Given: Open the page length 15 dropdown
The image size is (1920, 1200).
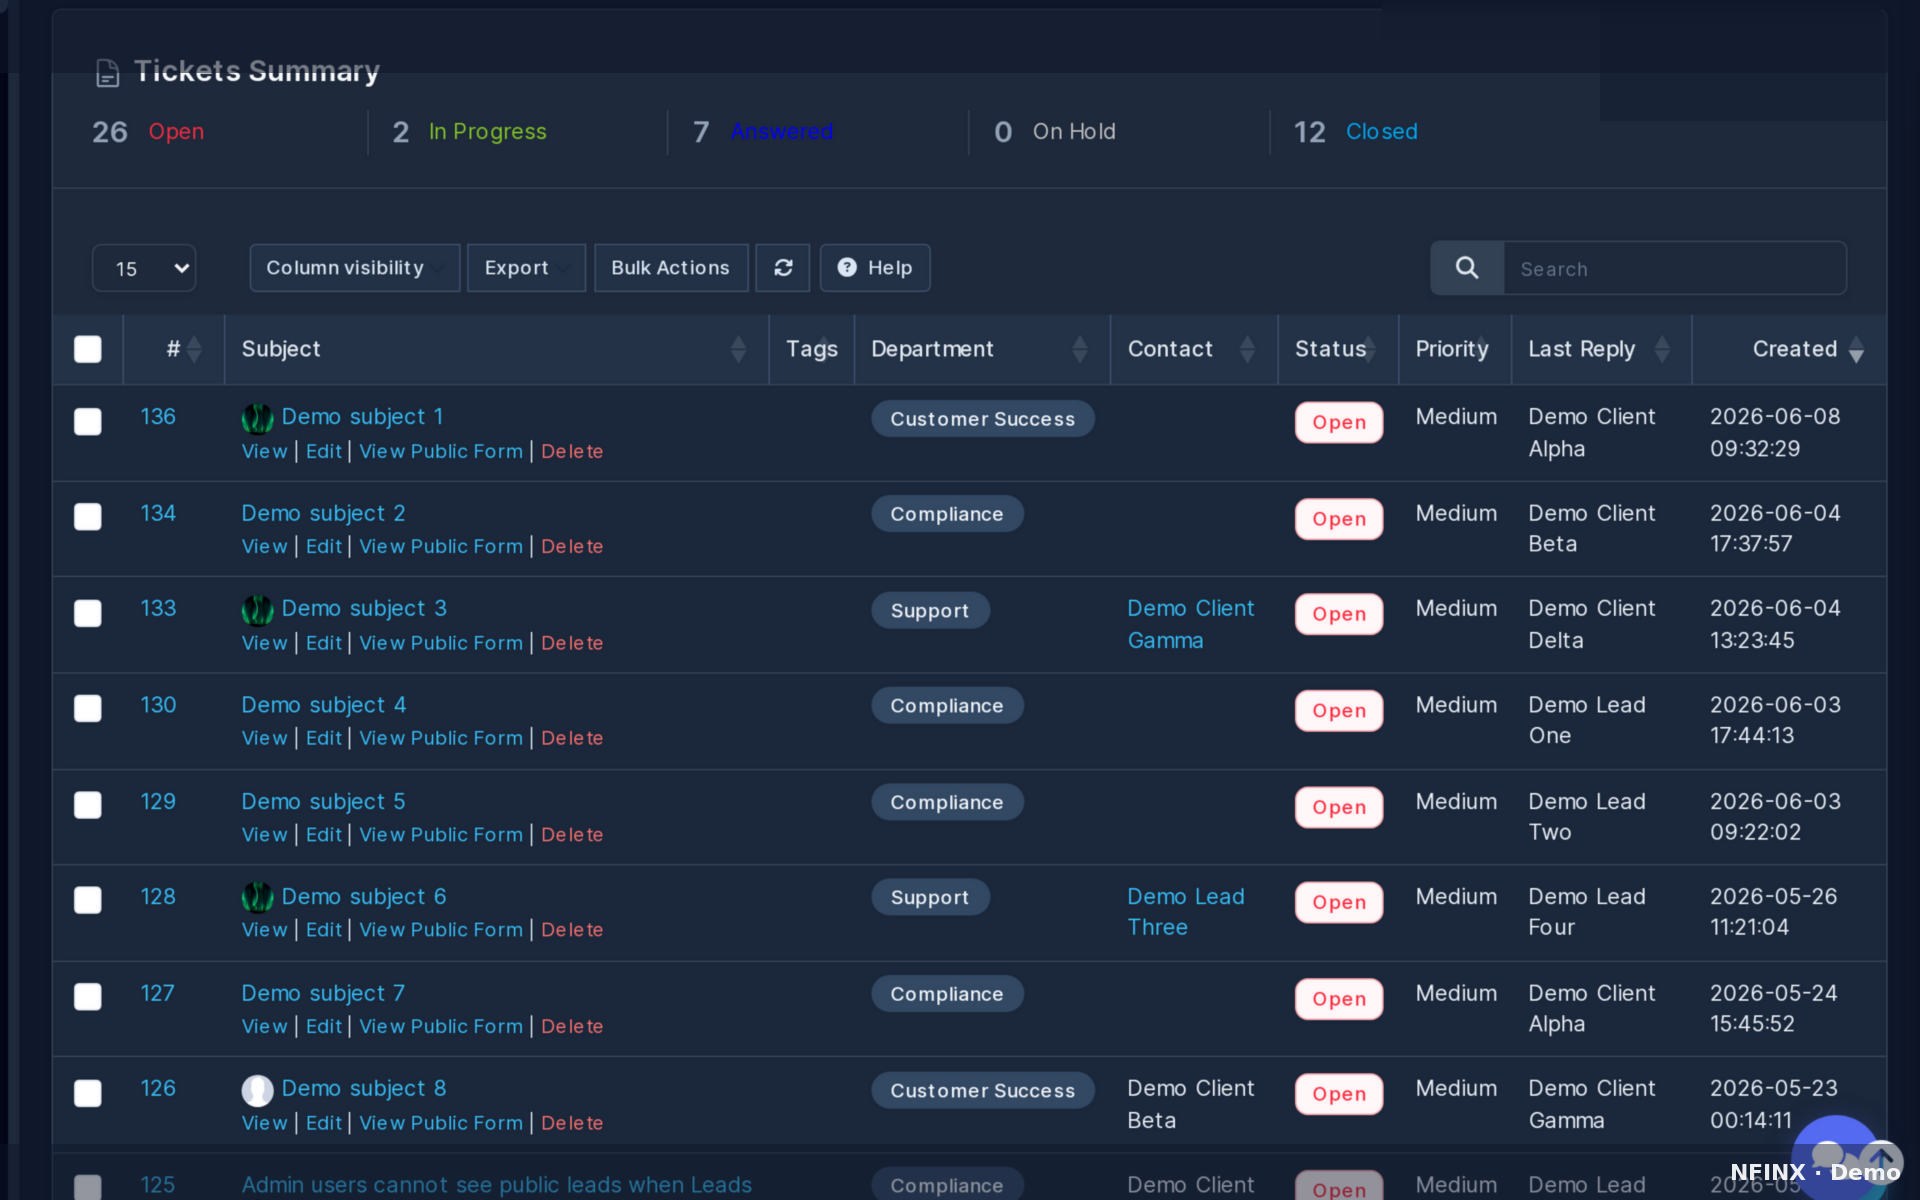Looking at the screenshot, I should click(x=144, y=268).
